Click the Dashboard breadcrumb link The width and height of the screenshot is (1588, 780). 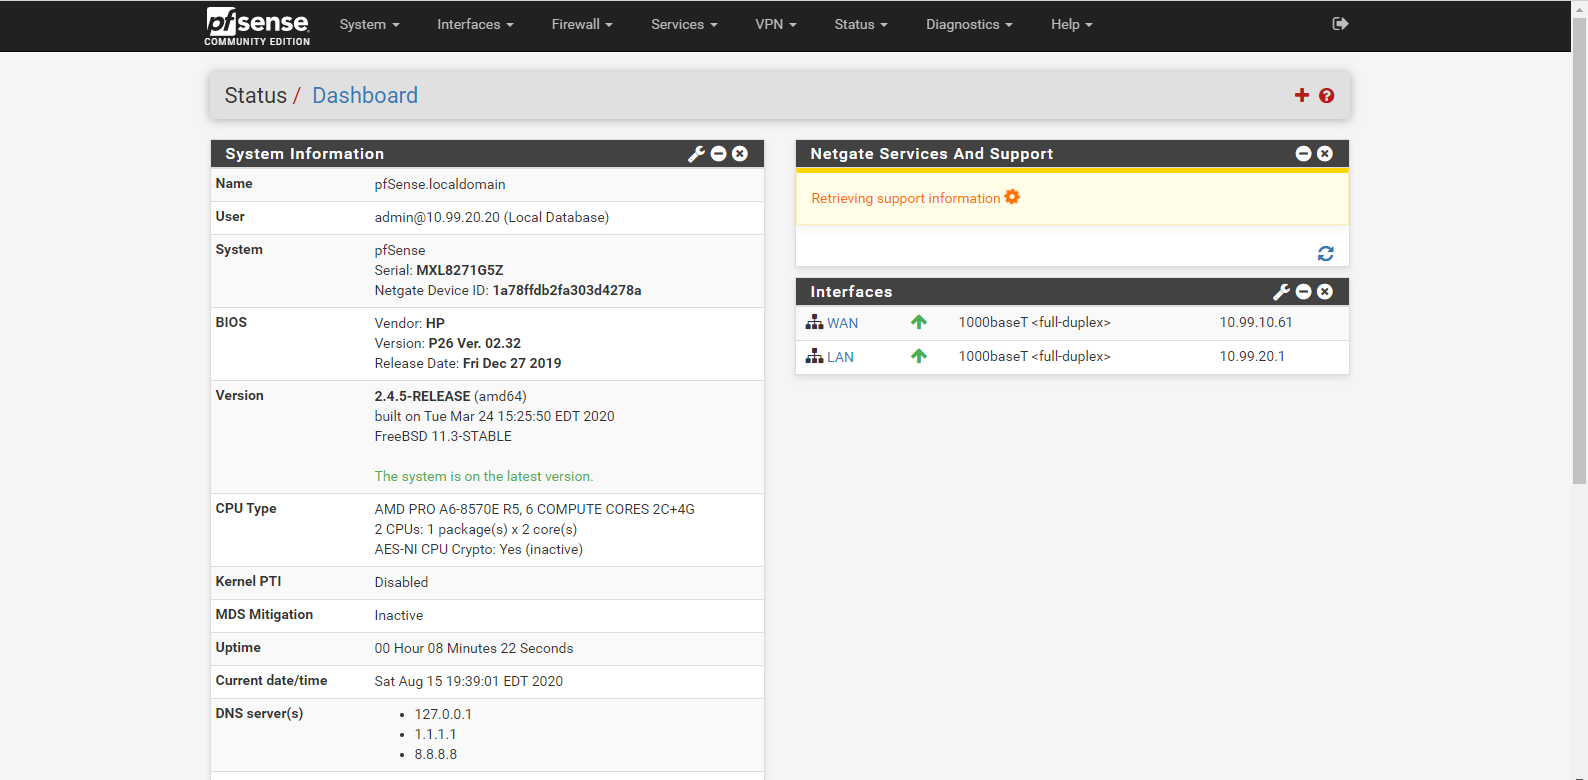point(365,96)
